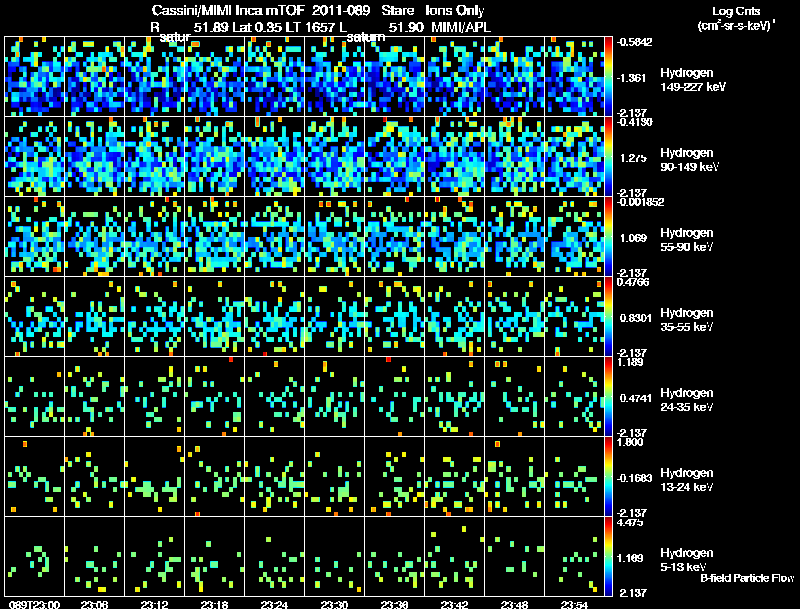Open the Hydrogen 13-24 keV panel at 23:48
Viewport: 800px width, 609px height.
tap(514, 477)
